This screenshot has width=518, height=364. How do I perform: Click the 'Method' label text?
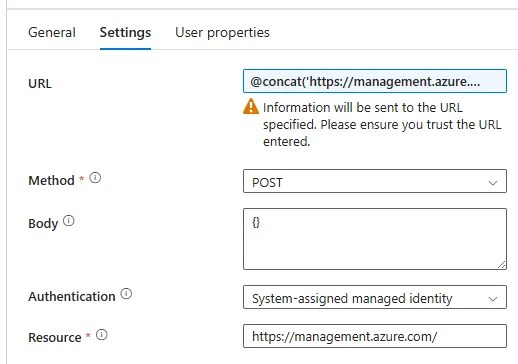click(x=51, y=181)
